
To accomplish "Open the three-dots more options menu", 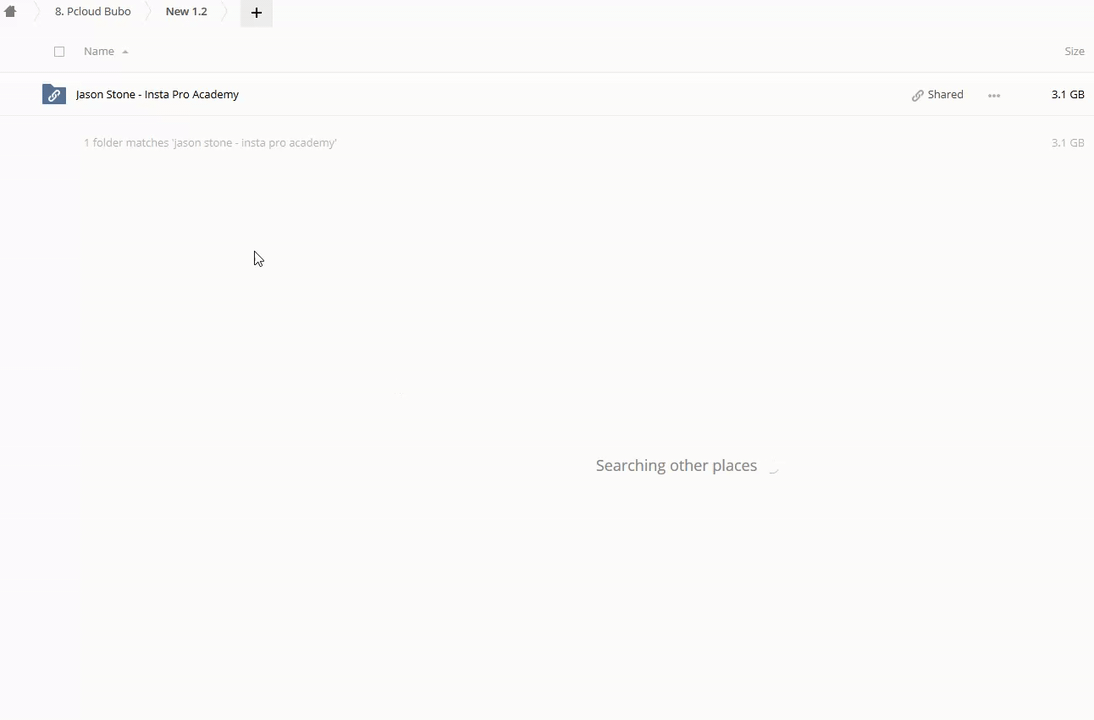I will [x=993, y=96].
